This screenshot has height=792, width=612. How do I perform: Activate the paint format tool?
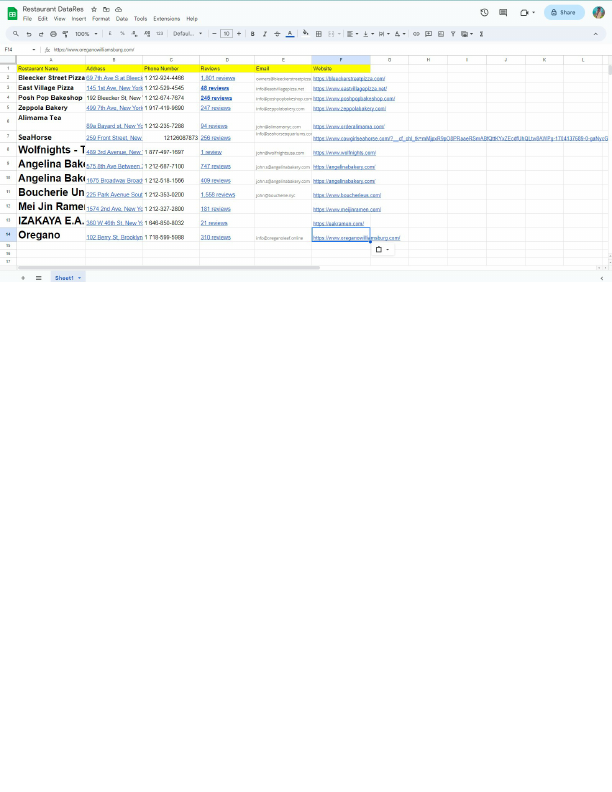(65, 34)
